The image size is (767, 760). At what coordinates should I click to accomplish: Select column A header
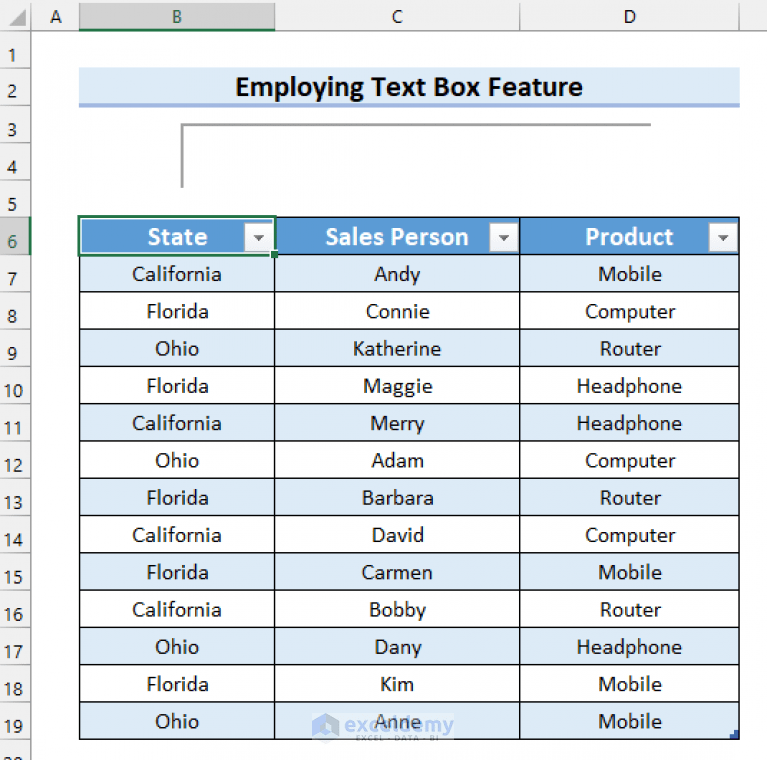click(x=56, y=17)
